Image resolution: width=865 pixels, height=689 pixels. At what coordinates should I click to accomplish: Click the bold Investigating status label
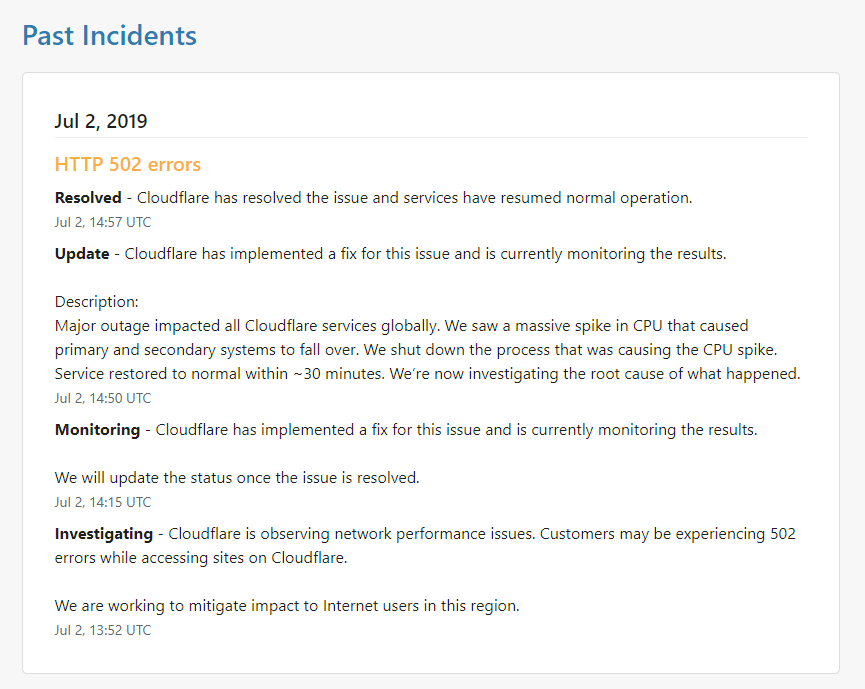(104, 534)
